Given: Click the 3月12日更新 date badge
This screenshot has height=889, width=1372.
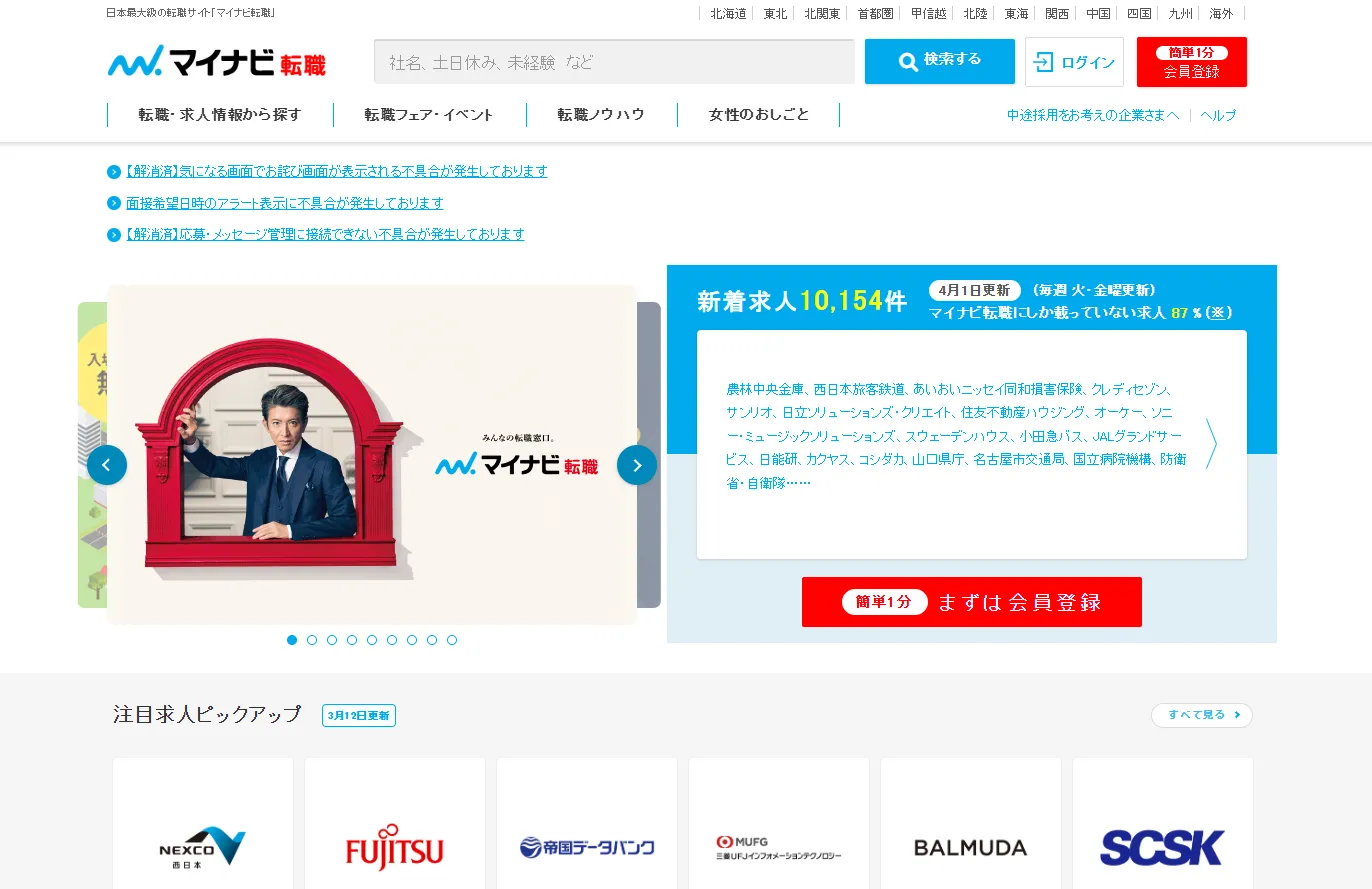Looking at the screenshot, I should (359, 716).
